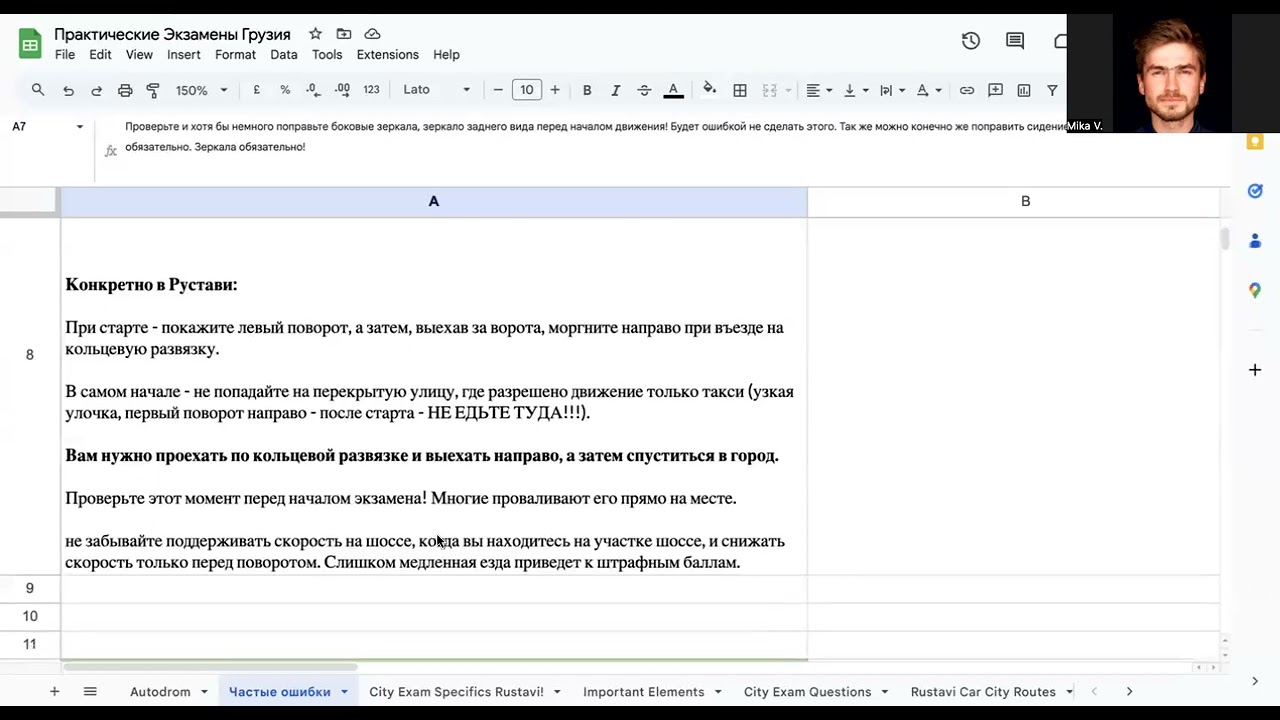
Task: Open the fill color picker
Action: [x=709, y=90]
